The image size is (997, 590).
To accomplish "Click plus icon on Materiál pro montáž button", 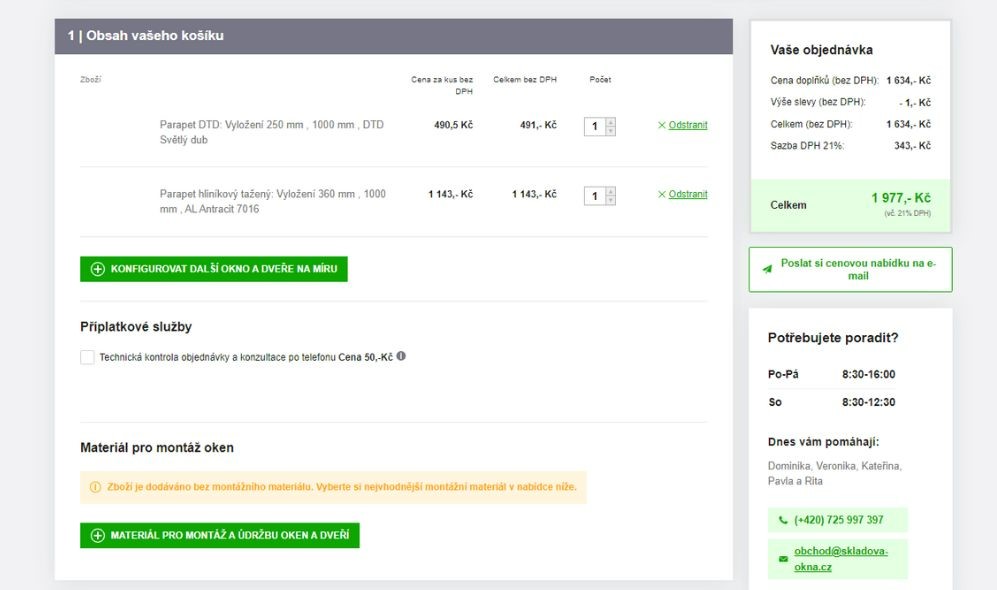I will [x=97, y=536].
